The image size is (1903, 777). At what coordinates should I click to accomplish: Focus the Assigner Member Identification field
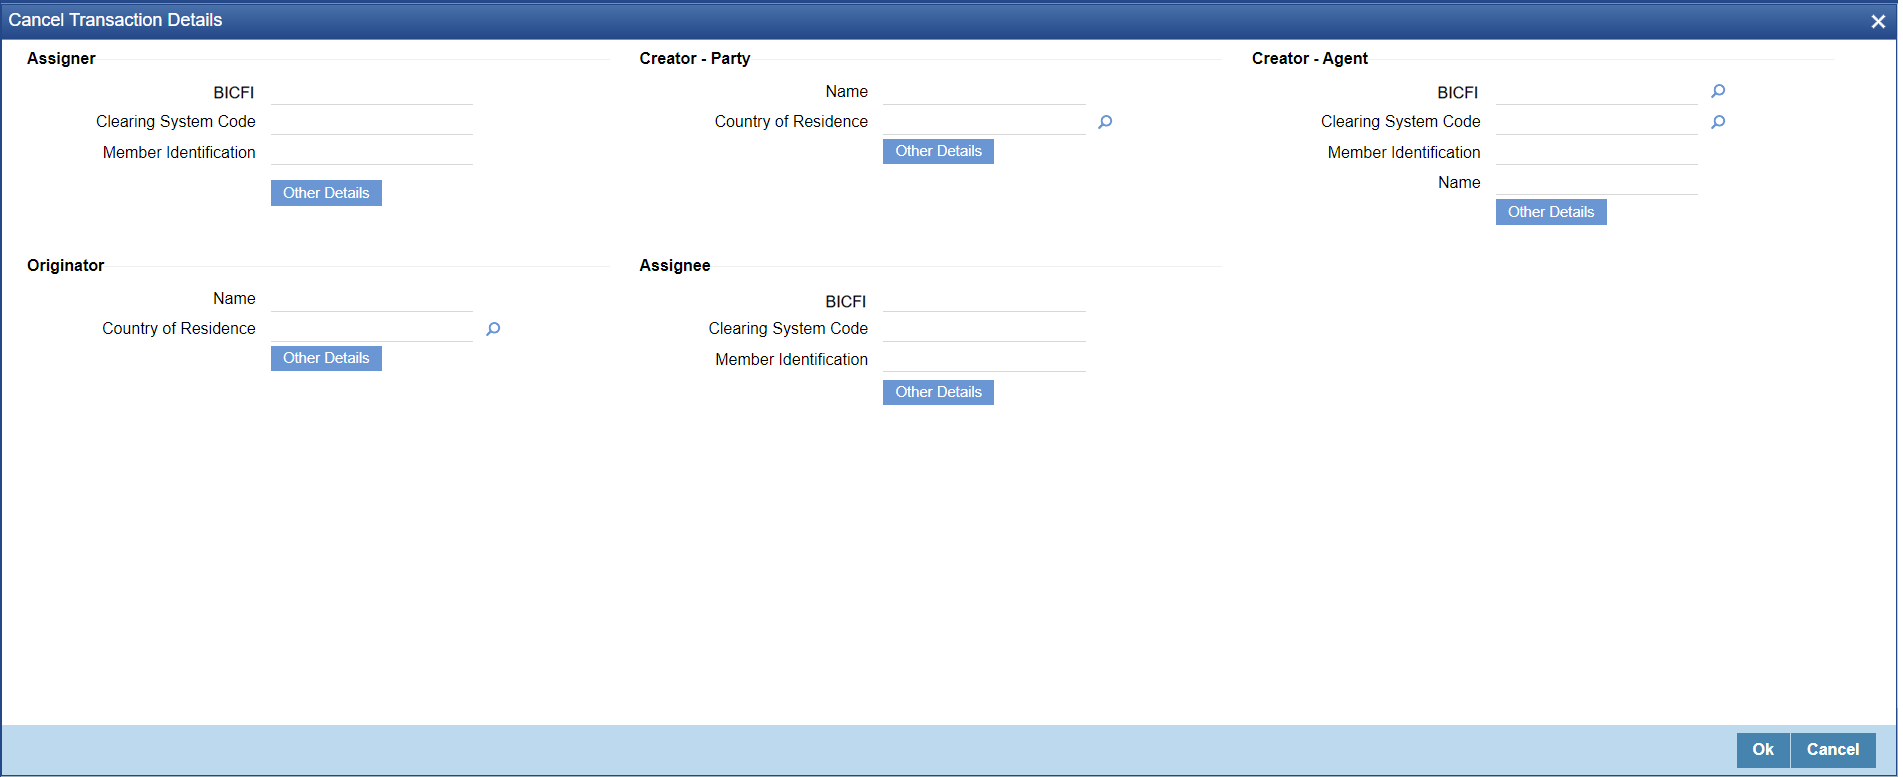click(x=372, y=152)
